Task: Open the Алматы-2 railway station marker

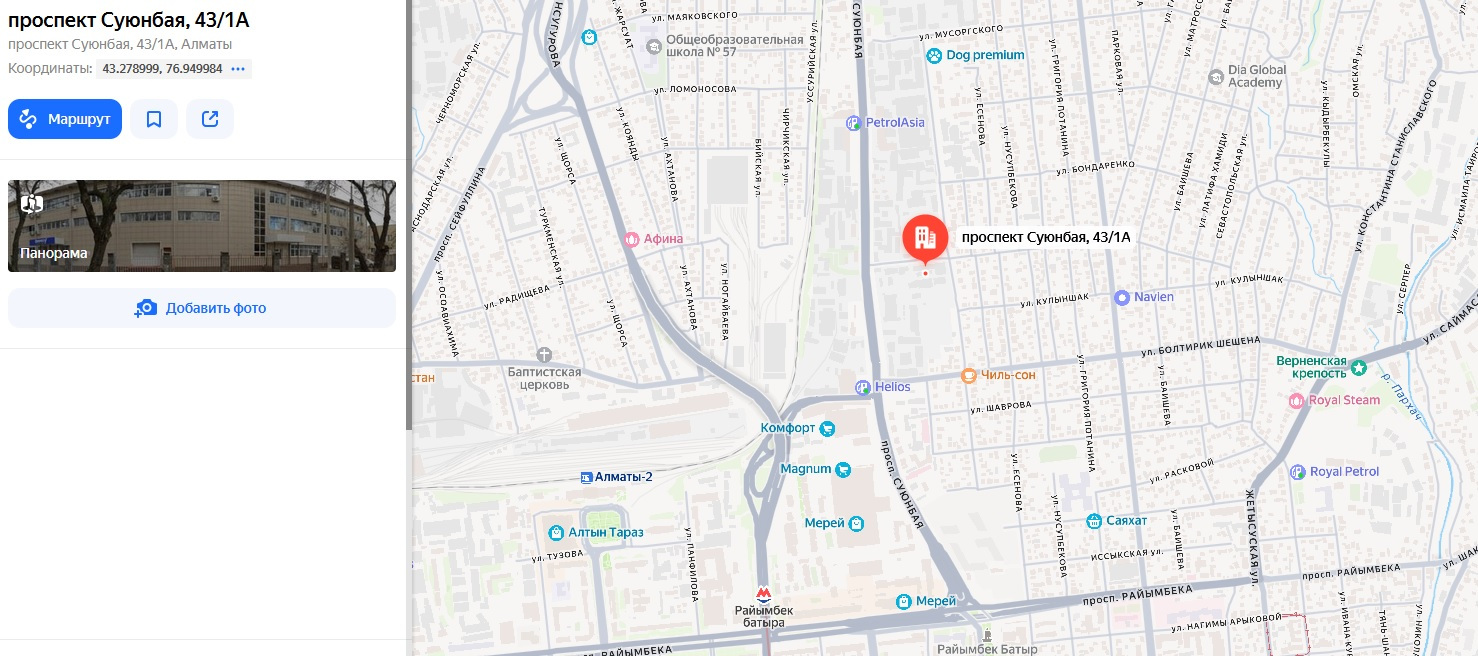Action: coord(586,477)
